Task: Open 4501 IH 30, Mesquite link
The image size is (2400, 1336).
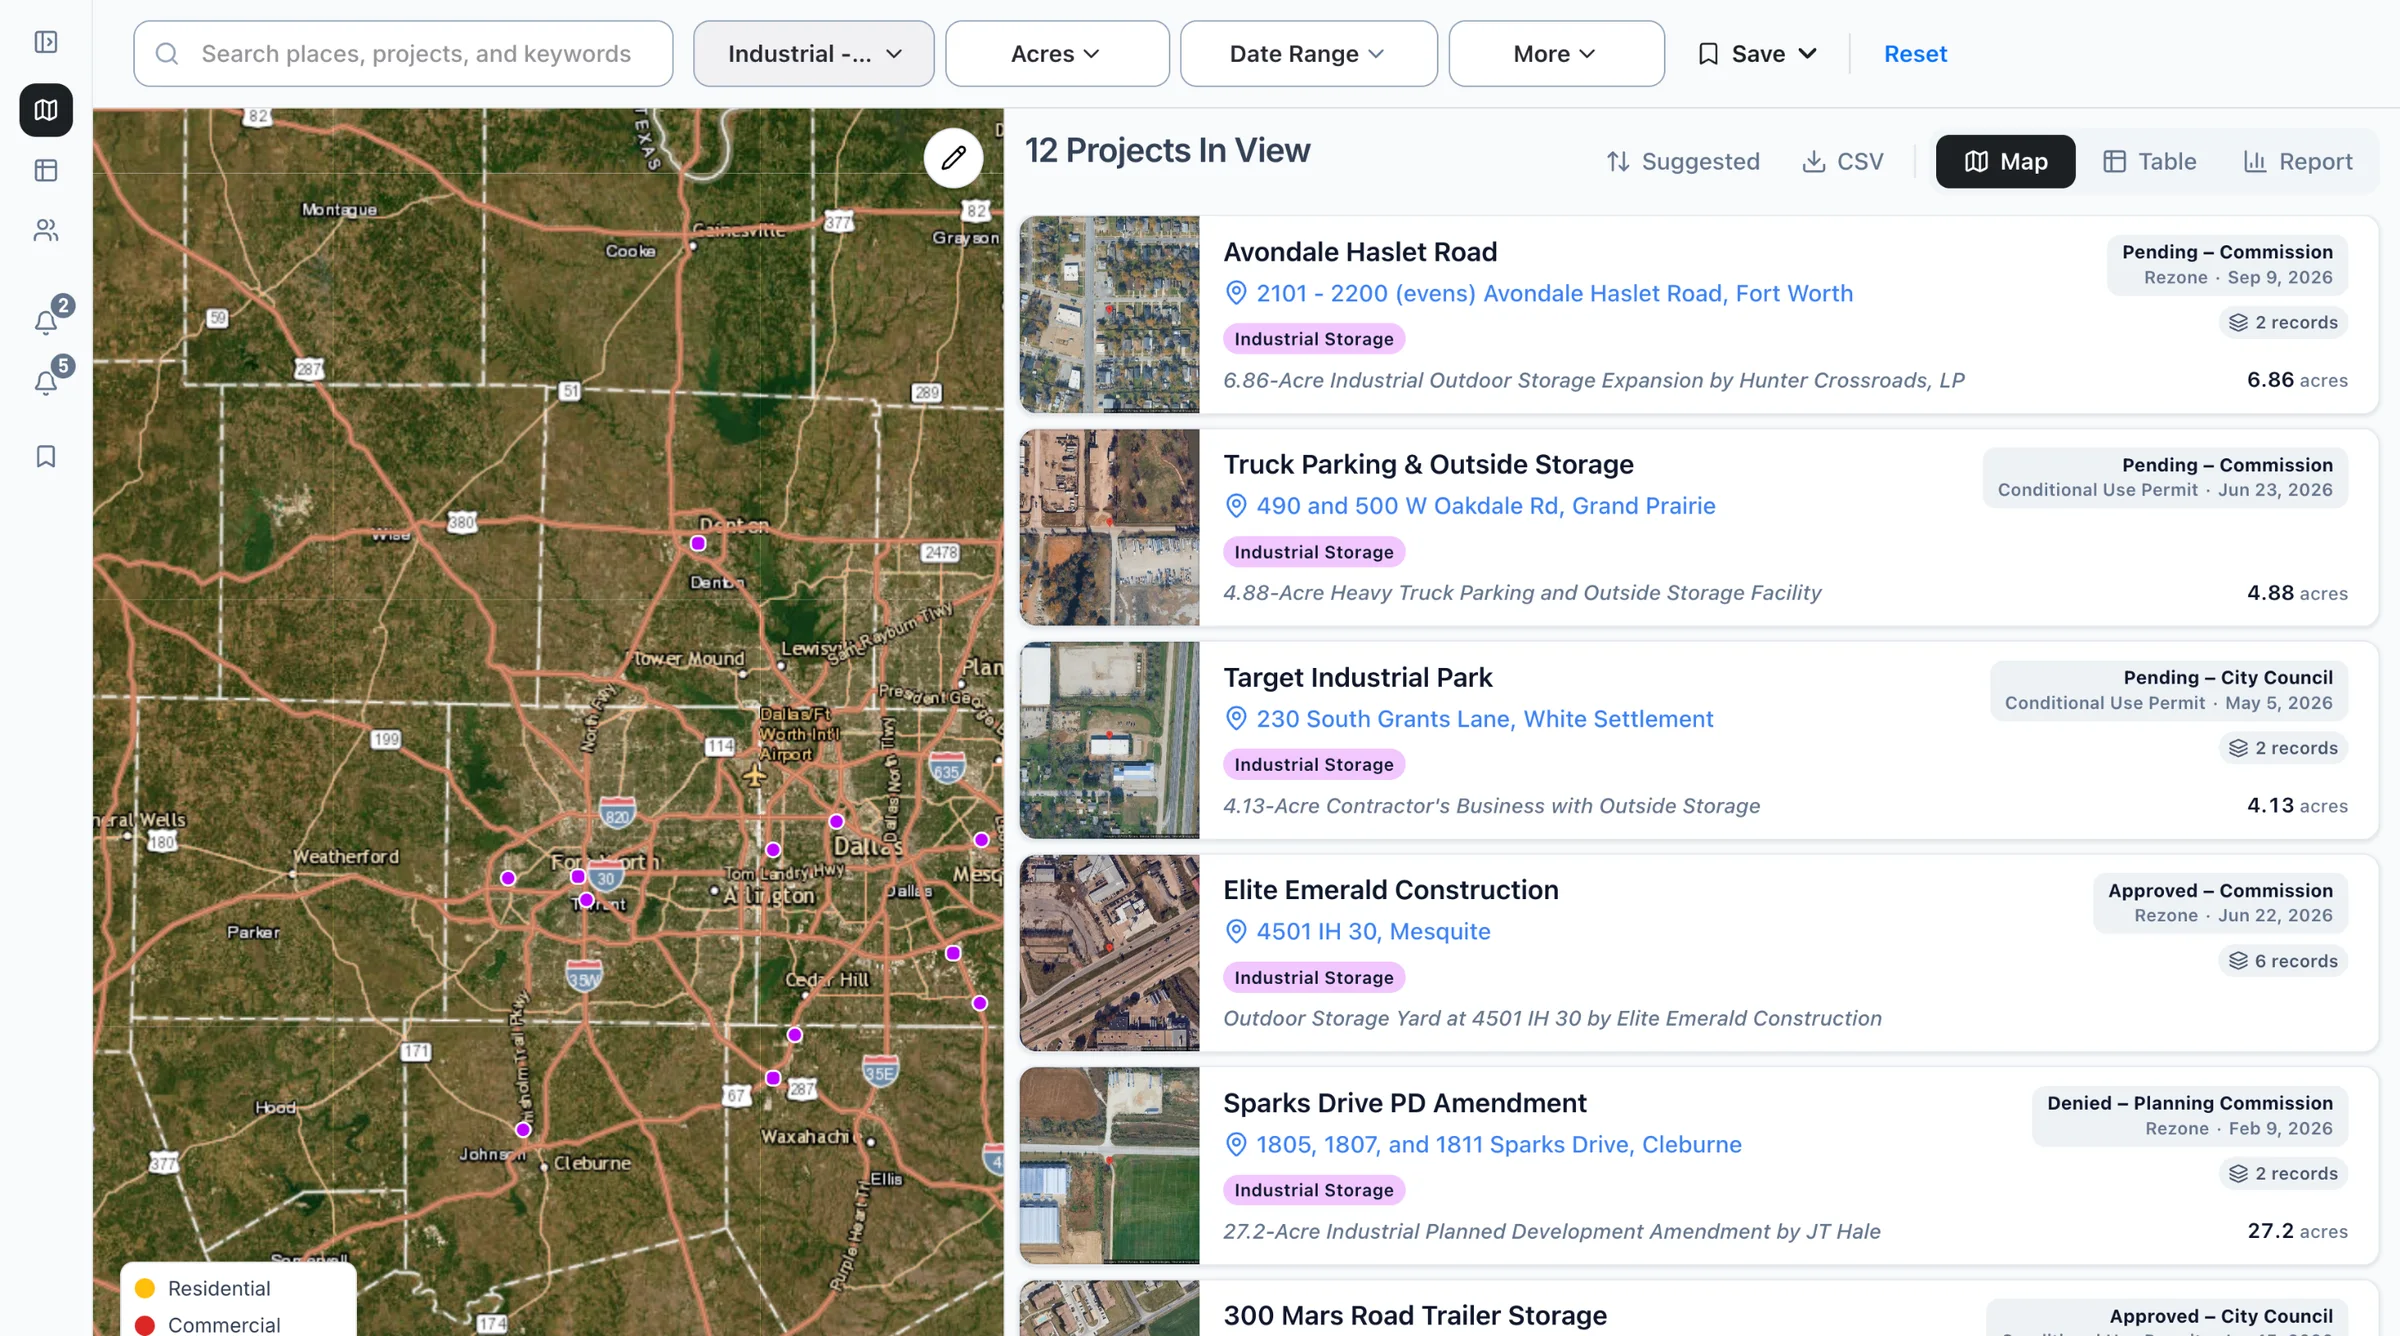Action: coord(1373,931)
